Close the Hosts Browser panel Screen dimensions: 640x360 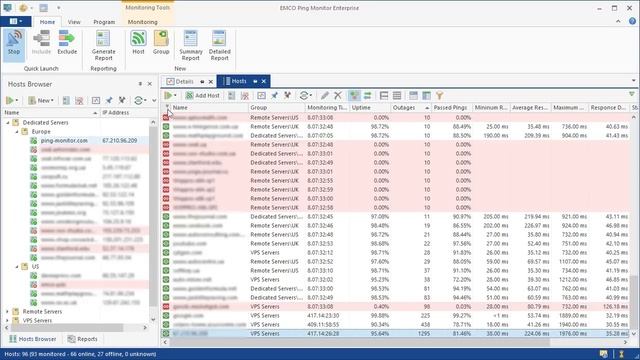point(150,84)
